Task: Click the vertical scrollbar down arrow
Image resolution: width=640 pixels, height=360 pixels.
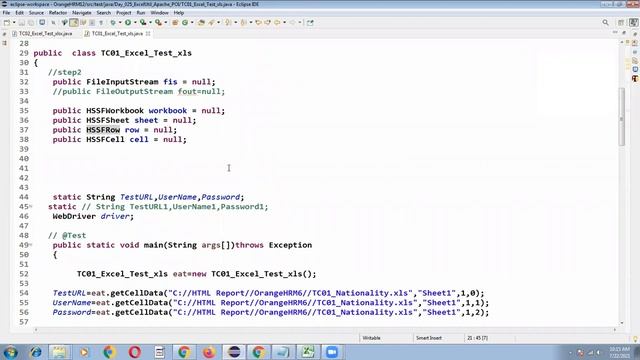Action: click(x=622, y=323)
